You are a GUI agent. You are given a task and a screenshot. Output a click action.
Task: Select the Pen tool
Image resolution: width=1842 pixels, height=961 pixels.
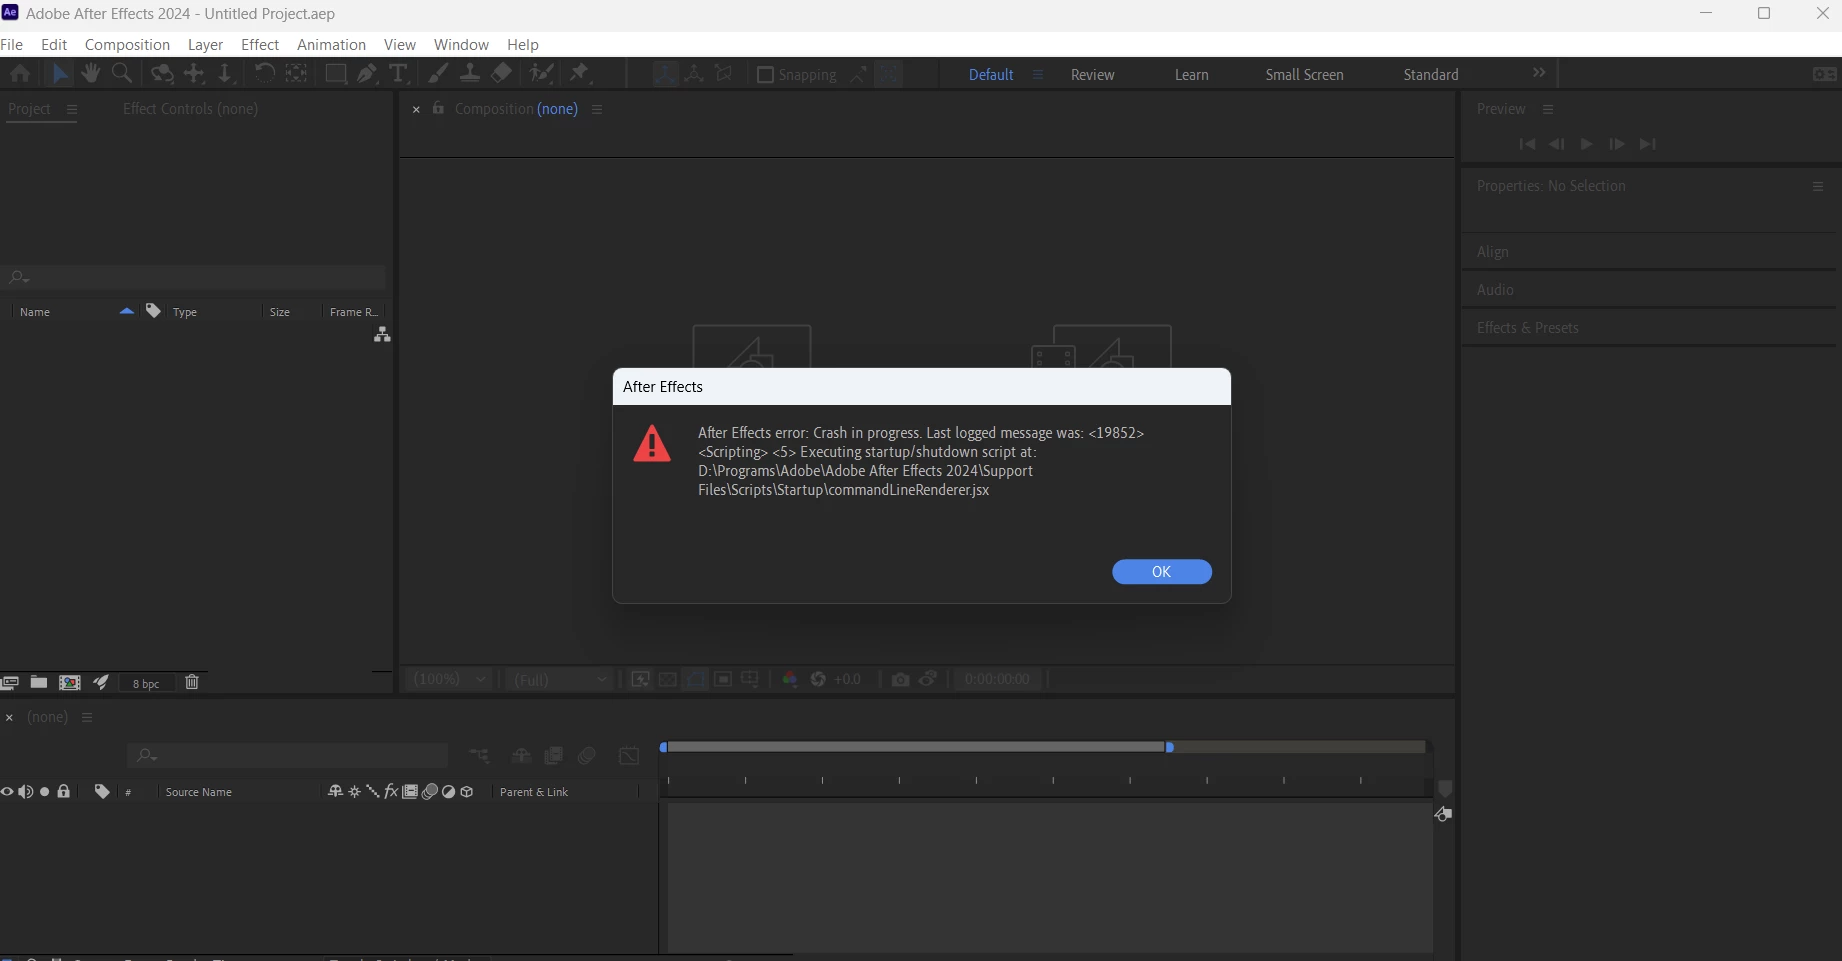point(367,74)
